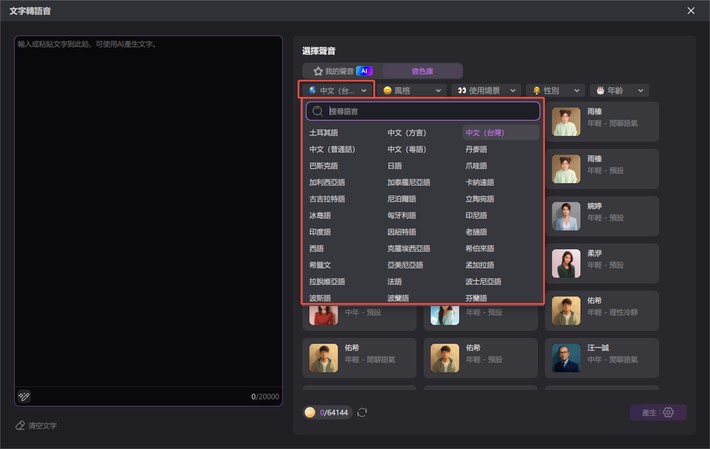Choose 西語 from the language list
This screenshot has width=710, height=449.
(x=316, y=248)
